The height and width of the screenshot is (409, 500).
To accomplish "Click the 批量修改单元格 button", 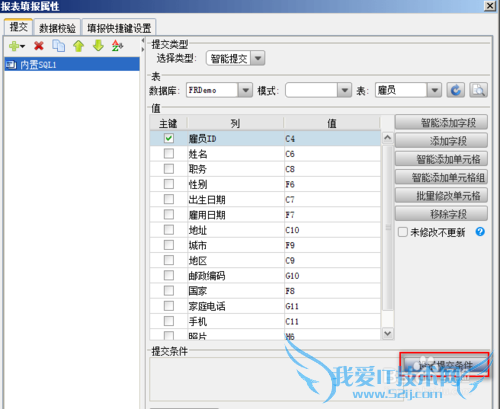I will [441, 195].
